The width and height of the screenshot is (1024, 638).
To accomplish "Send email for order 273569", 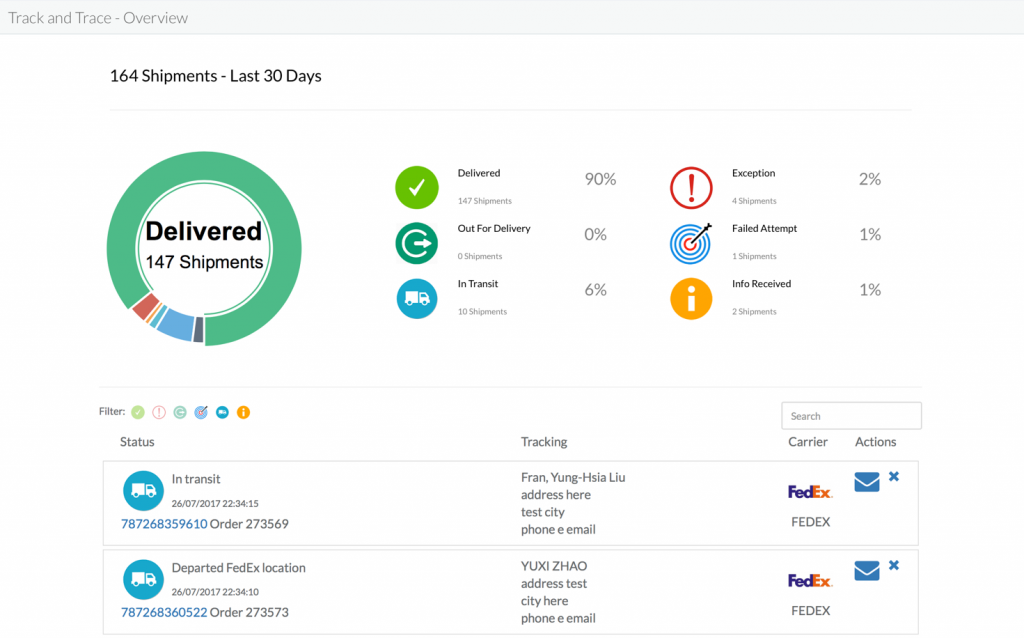I will point(867,482).
